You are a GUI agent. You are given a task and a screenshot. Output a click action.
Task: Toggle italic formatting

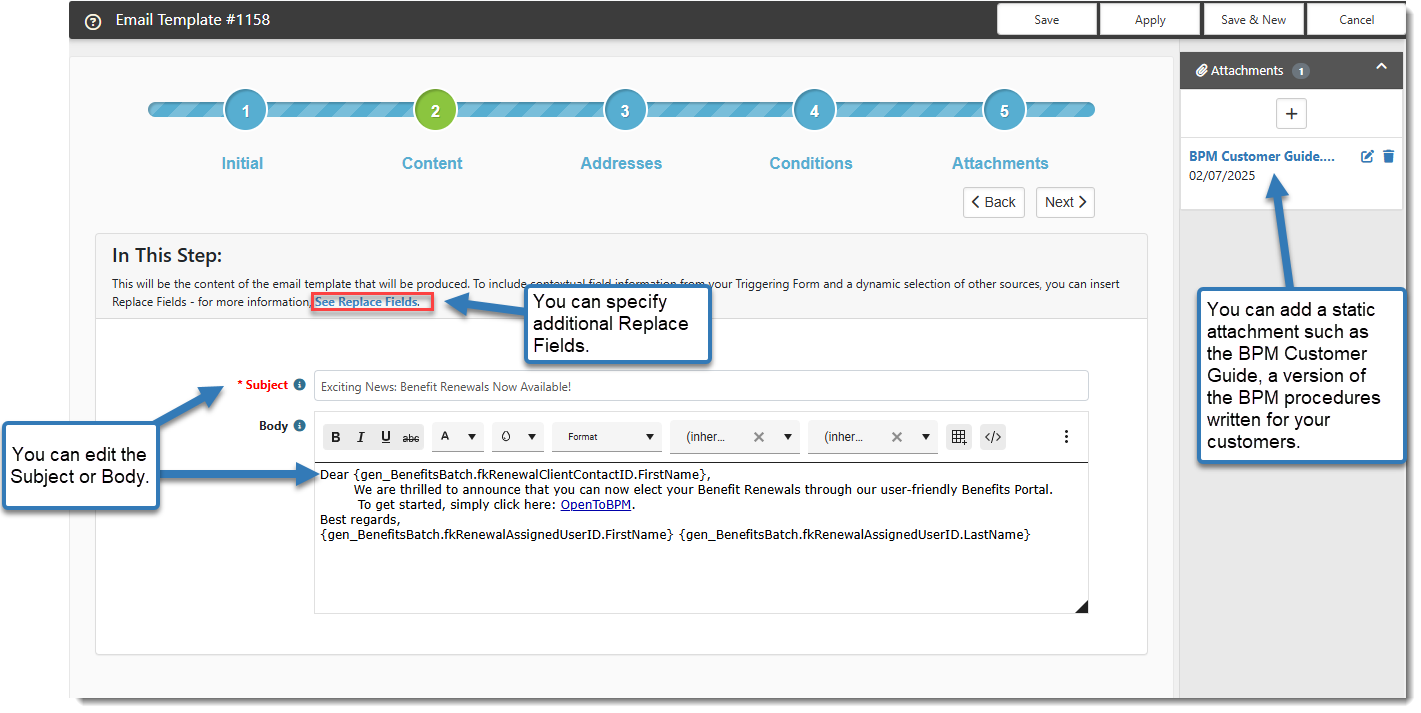(360, 437)
